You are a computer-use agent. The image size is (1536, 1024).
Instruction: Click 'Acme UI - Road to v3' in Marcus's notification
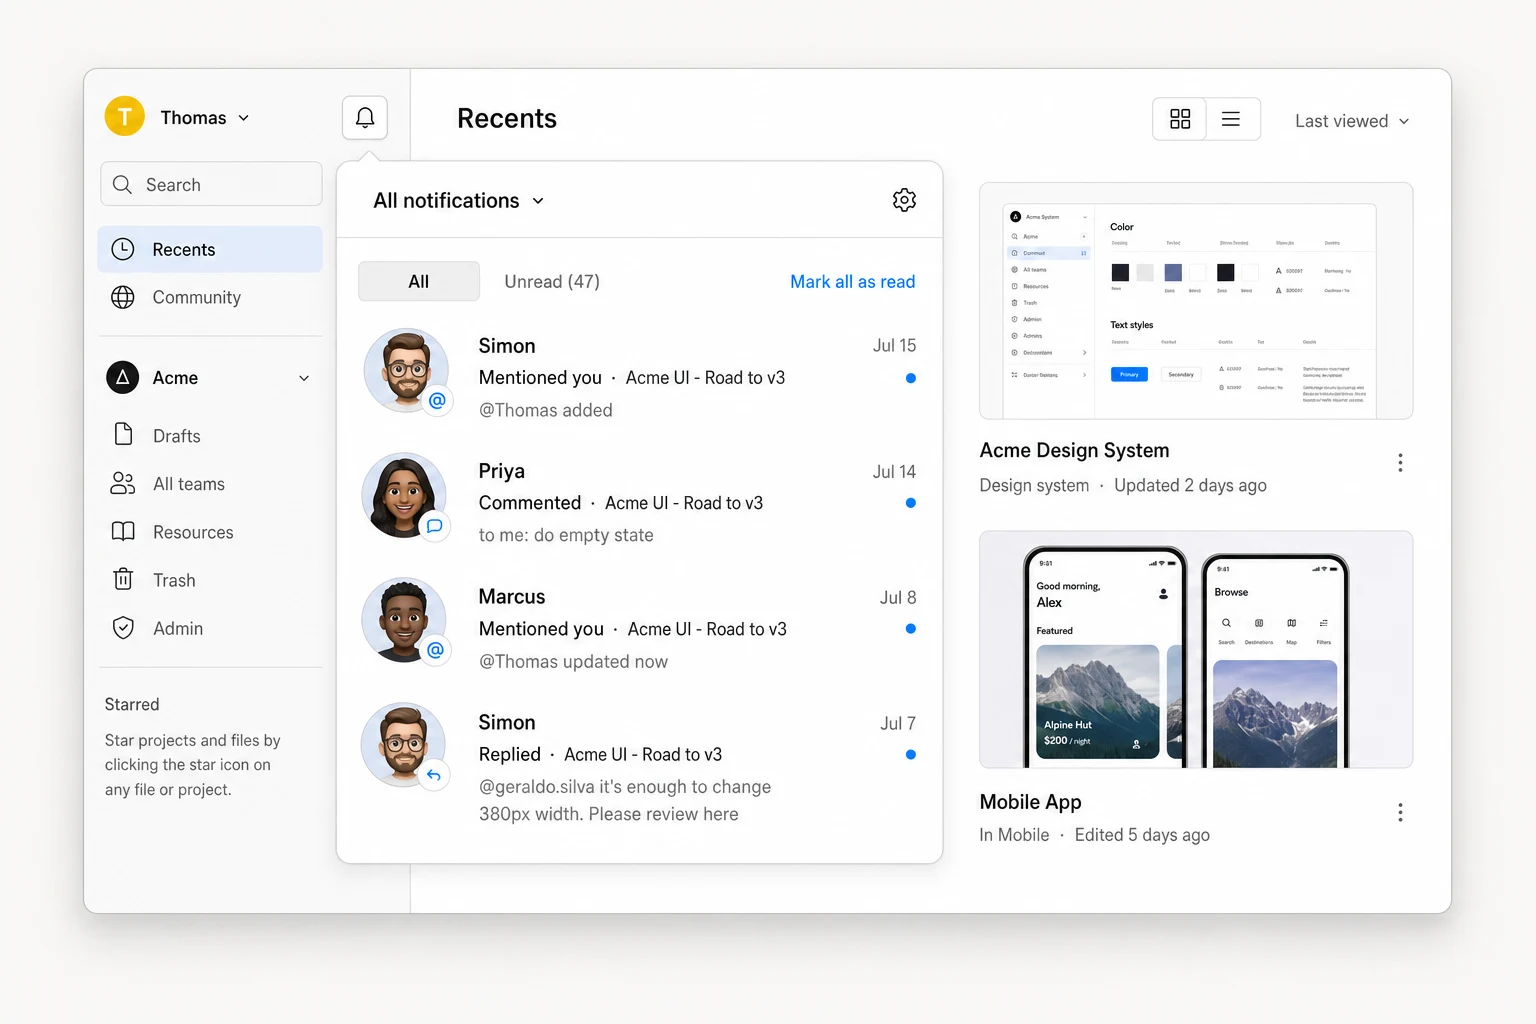pyautogui.click(x=707, y=629)
